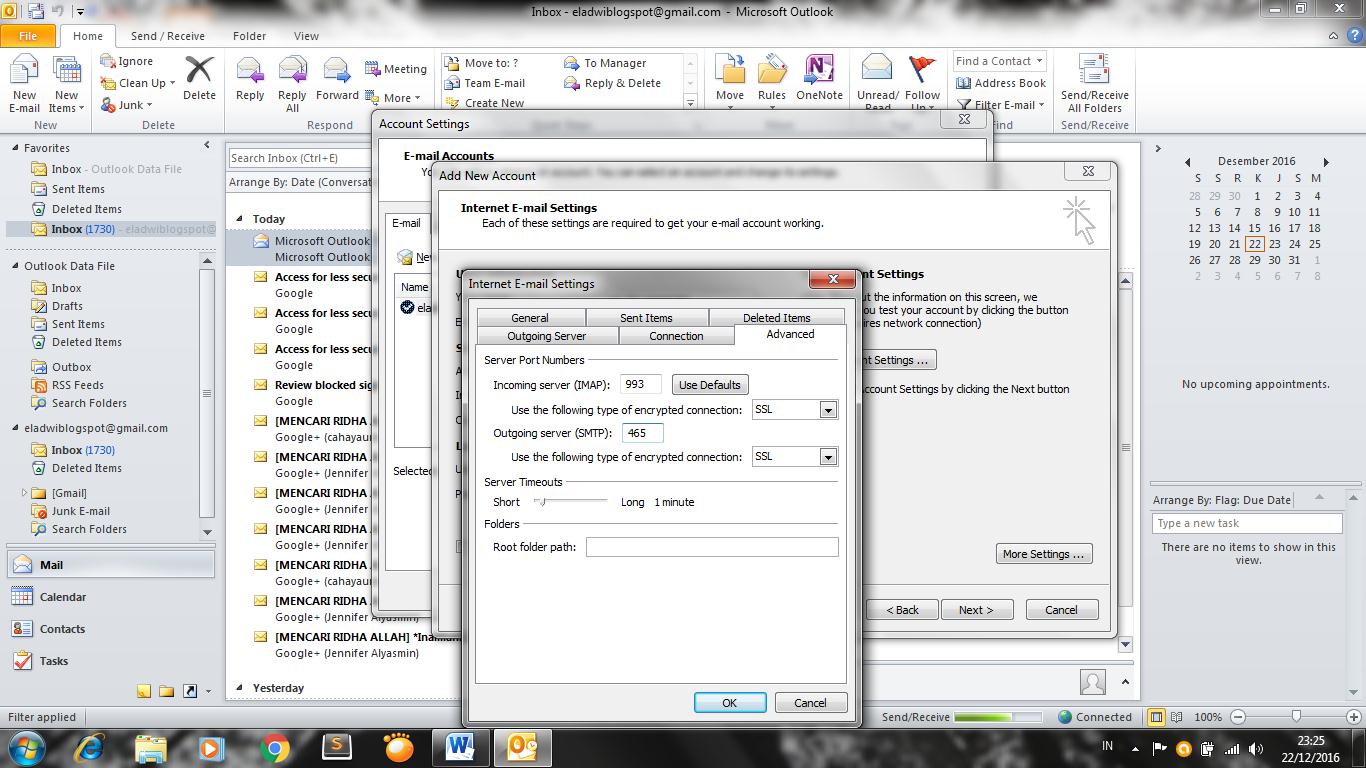Switch to the Outgoing Server tab
1366x768 pixels.
pos(547,336)
